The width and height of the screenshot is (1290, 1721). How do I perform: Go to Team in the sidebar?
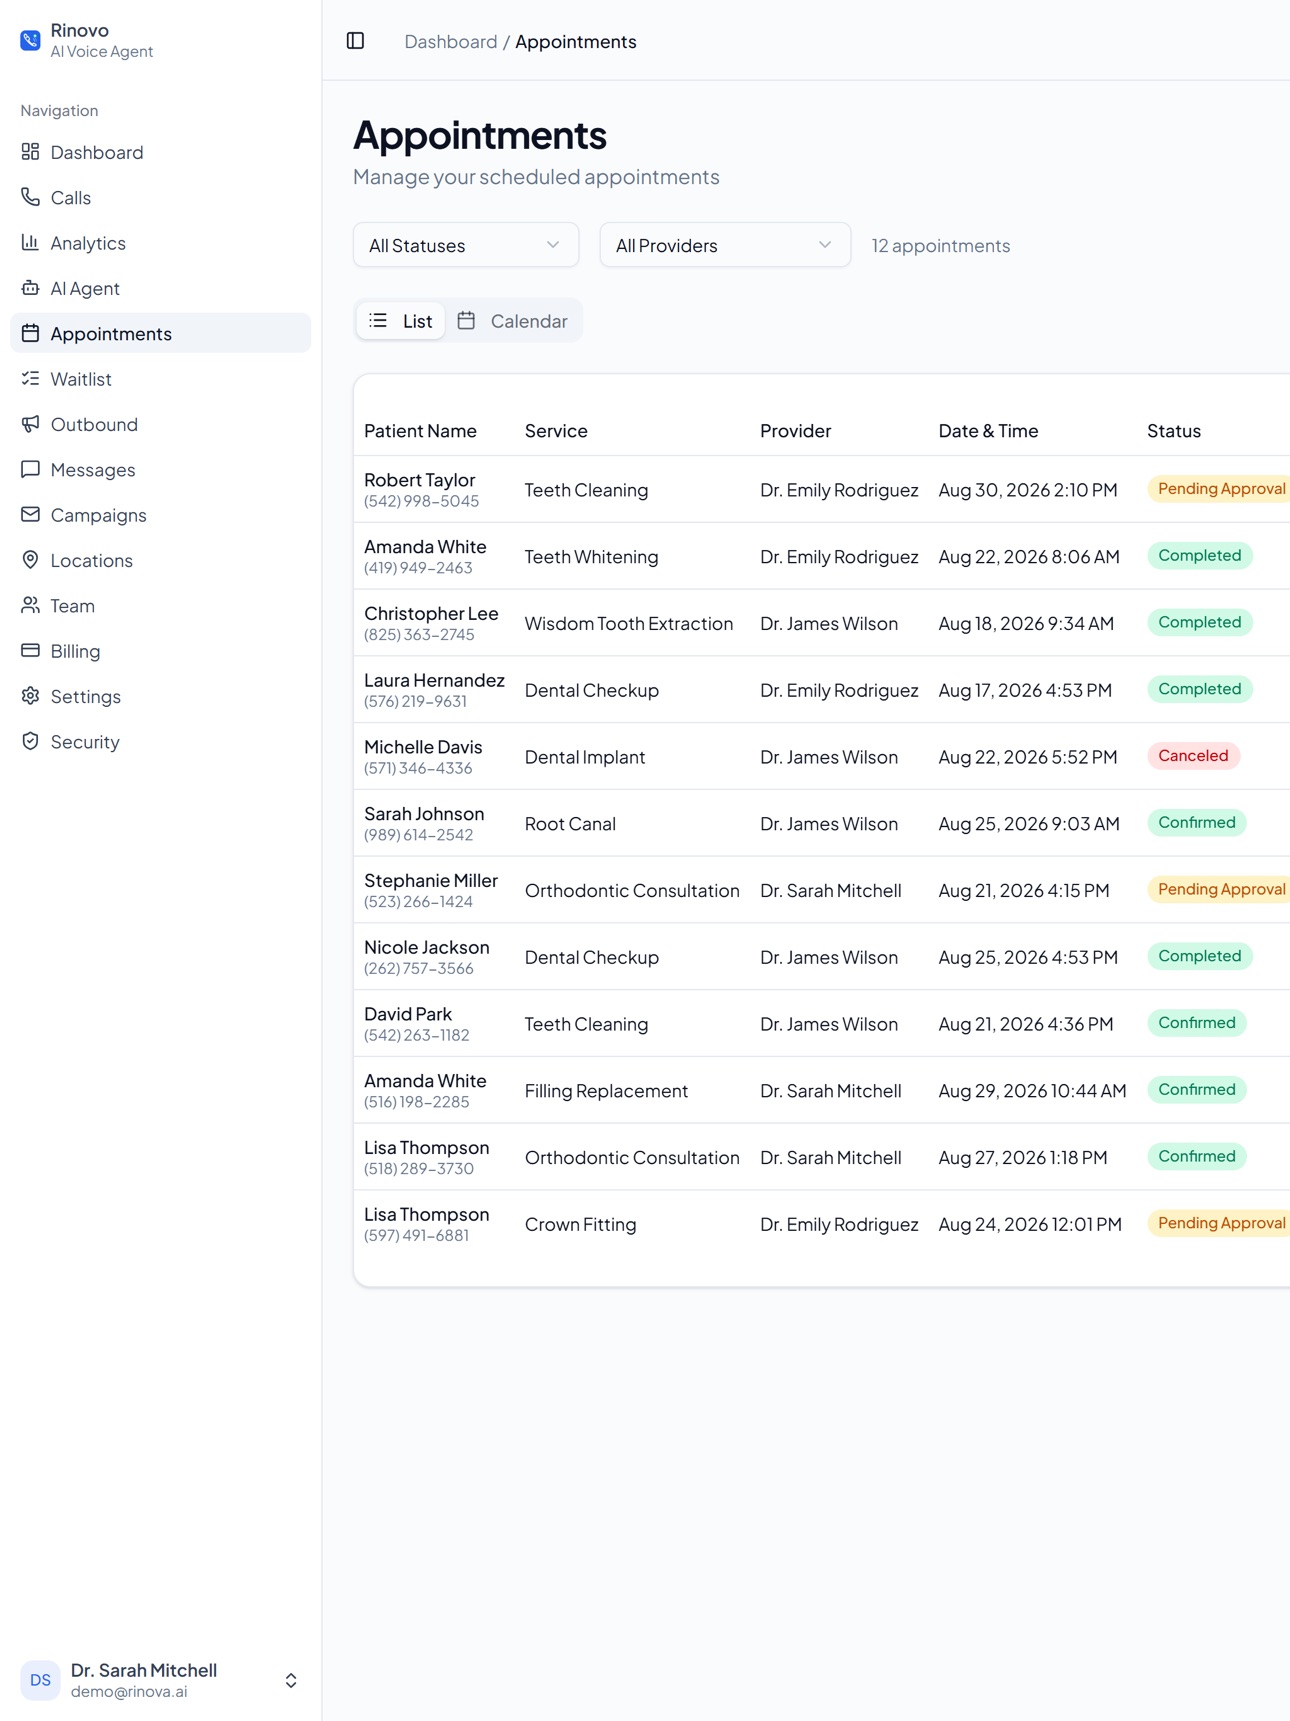click(160, 605)
